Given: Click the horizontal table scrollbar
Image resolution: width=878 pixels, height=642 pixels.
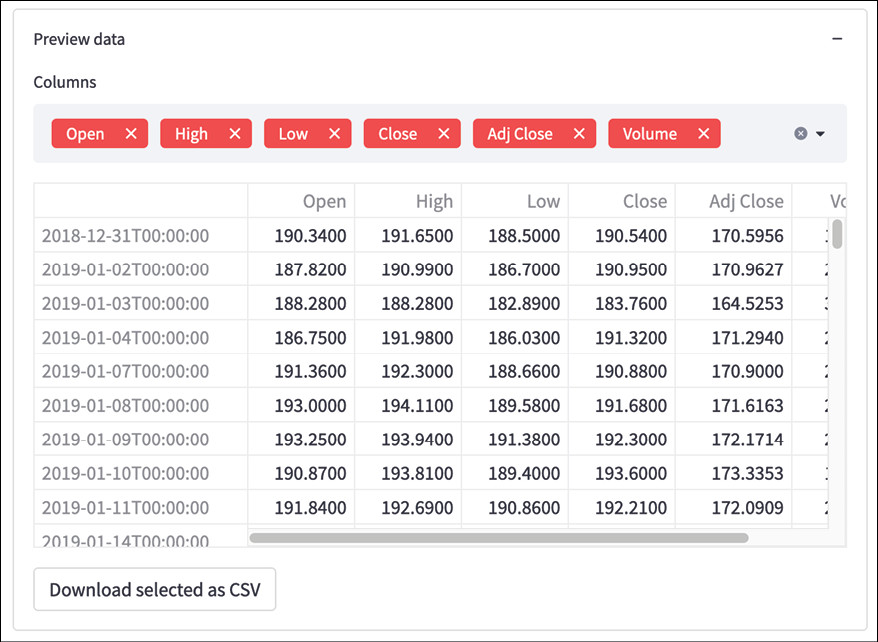Looking at the screenshot, I should (499, 538).
